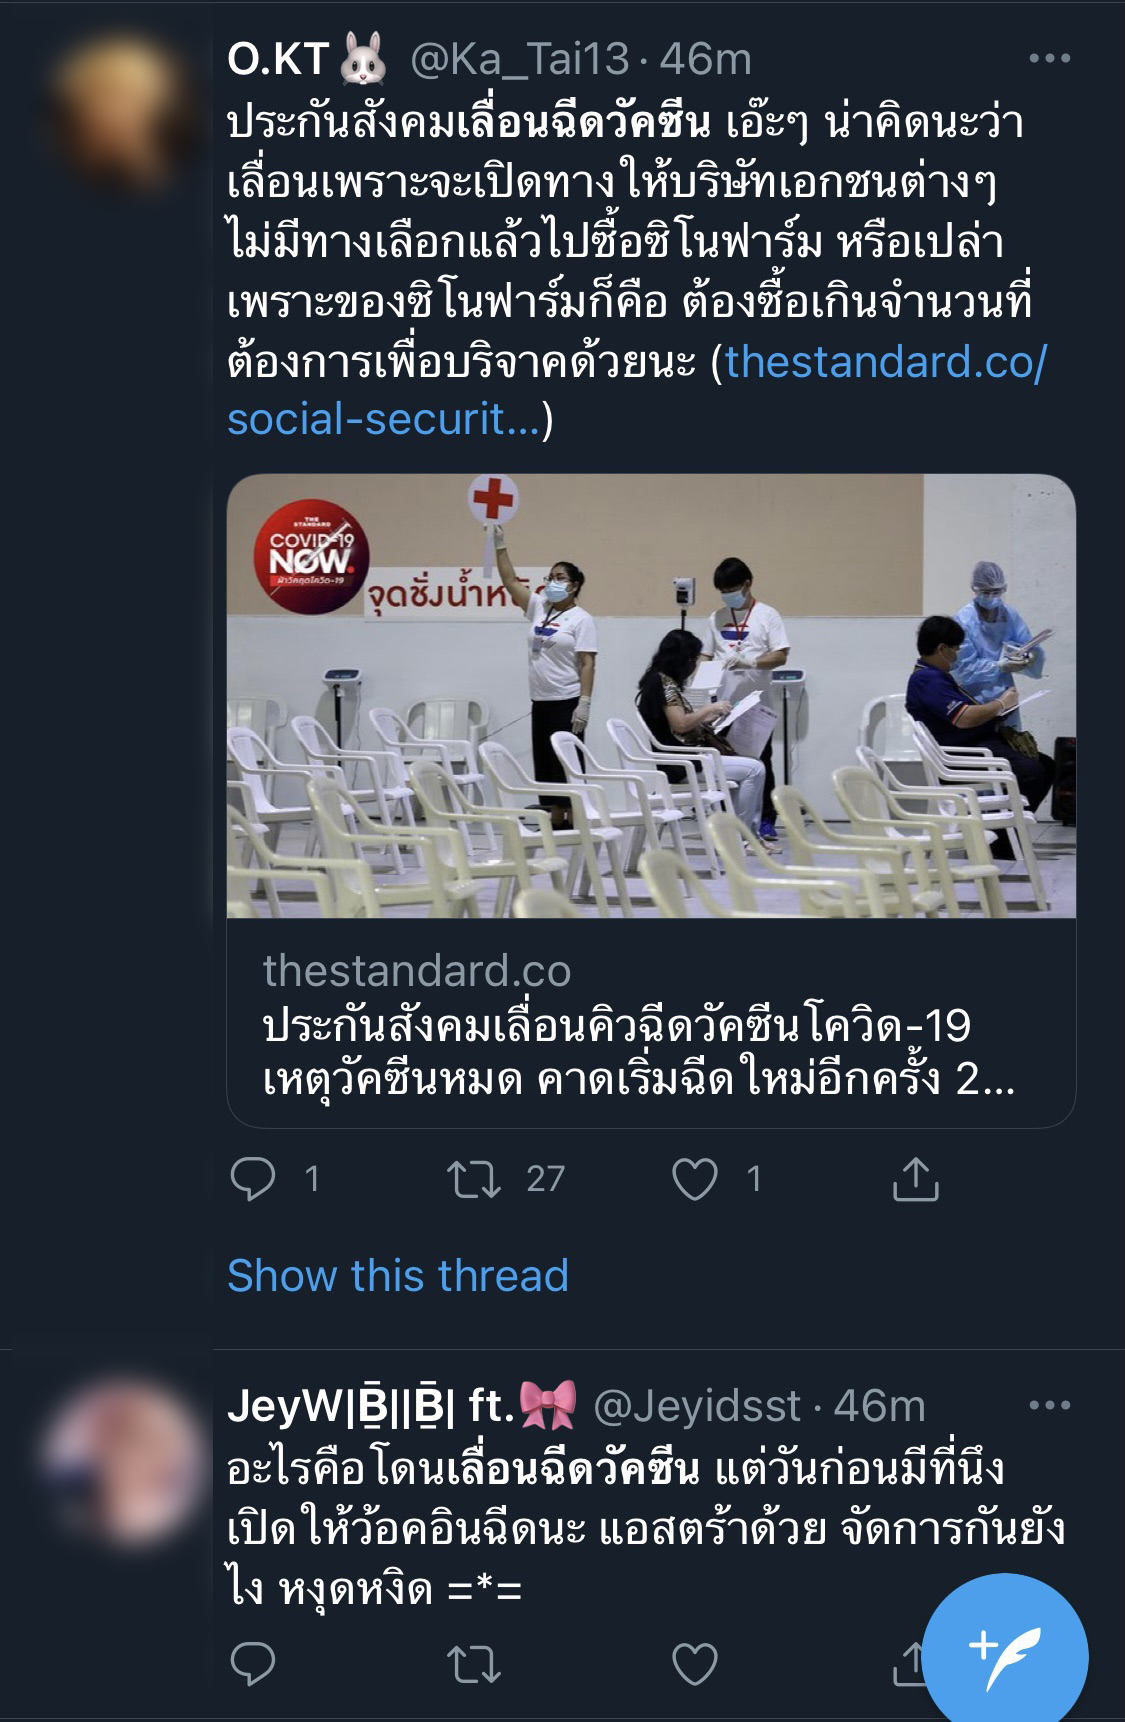Open the thestandard.co article headline
The image size is (1125, 1722).
[638, 1052]
